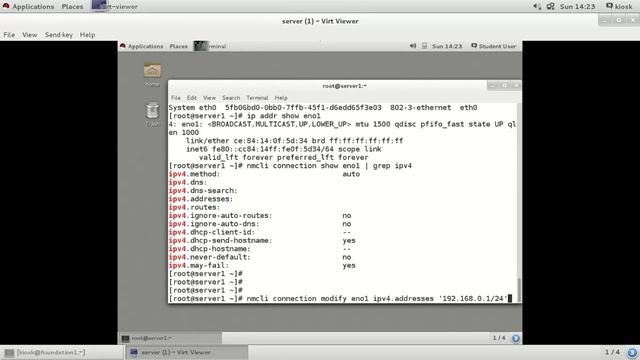Viewport: 640px width, 360px height.
Task: Select the Trash desktop icon
Action: 152,113
